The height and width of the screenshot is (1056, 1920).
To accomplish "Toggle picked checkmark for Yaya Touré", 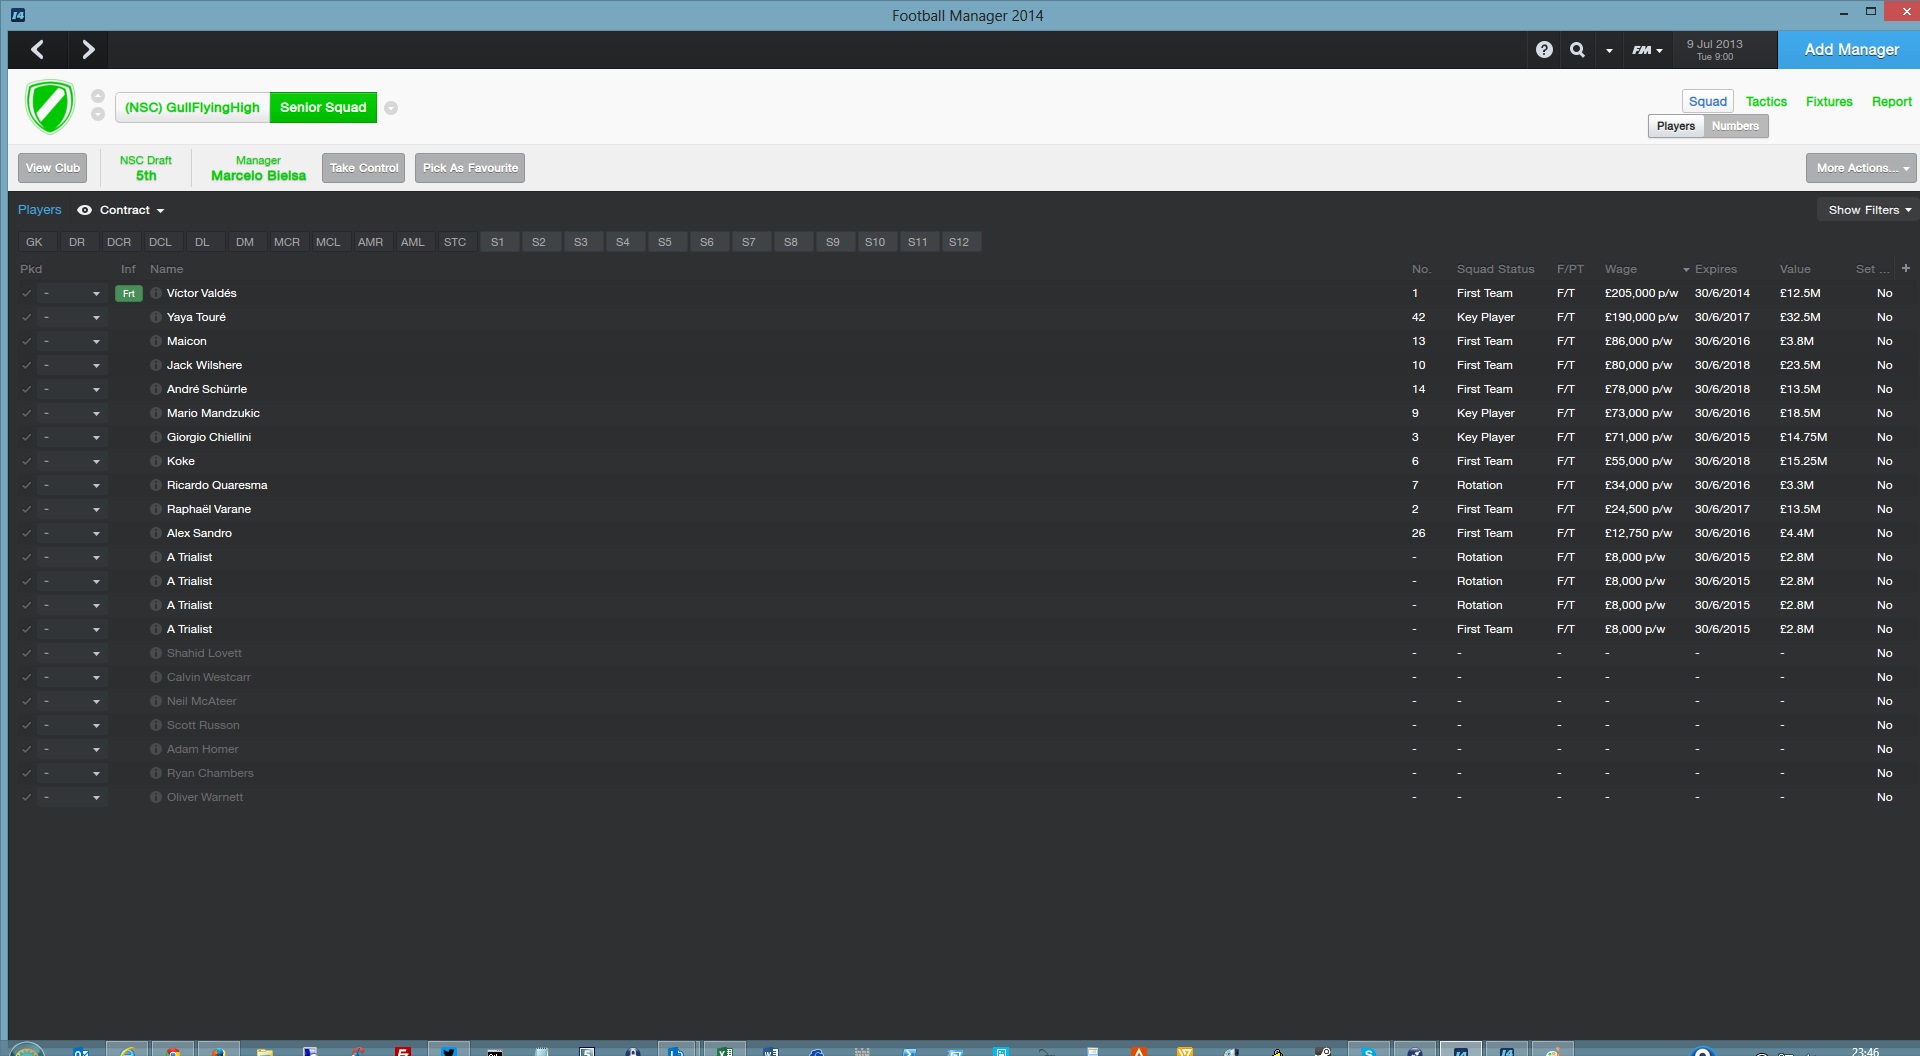I will point(27,317).
